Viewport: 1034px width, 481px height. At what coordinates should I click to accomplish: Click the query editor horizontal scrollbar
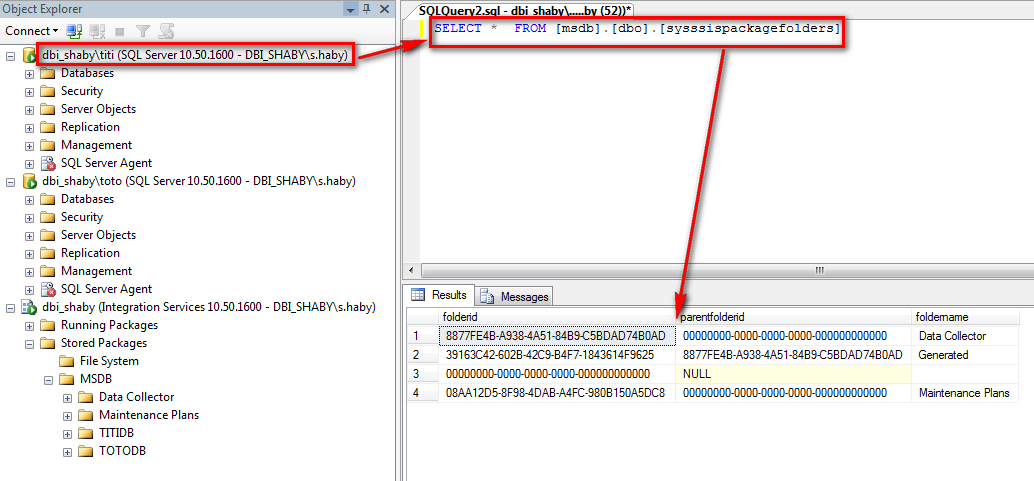point(820,270)
